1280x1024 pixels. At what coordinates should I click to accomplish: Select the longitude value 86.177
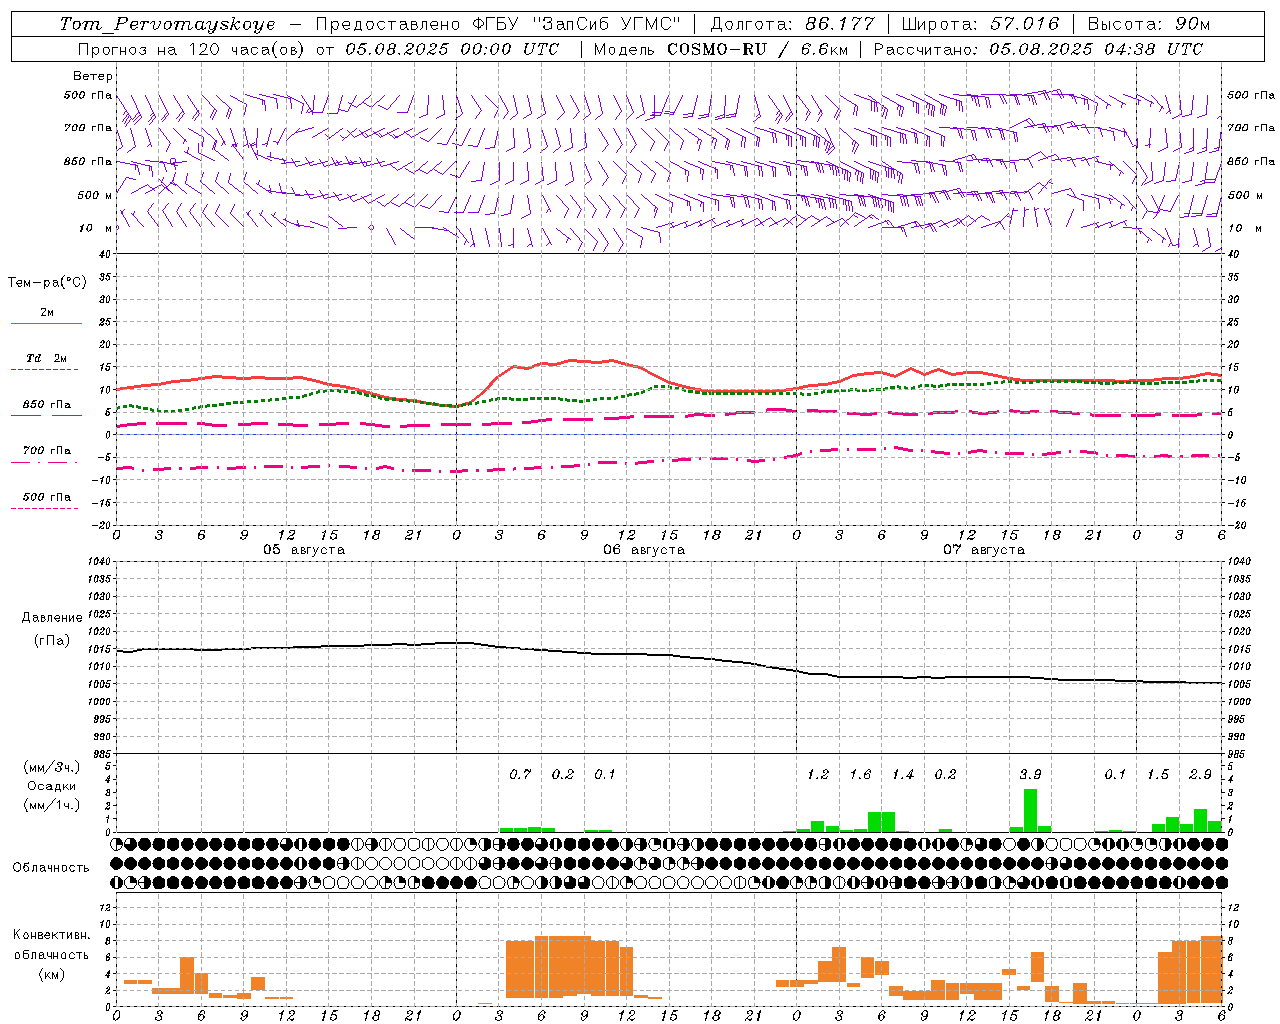point(841,24)
